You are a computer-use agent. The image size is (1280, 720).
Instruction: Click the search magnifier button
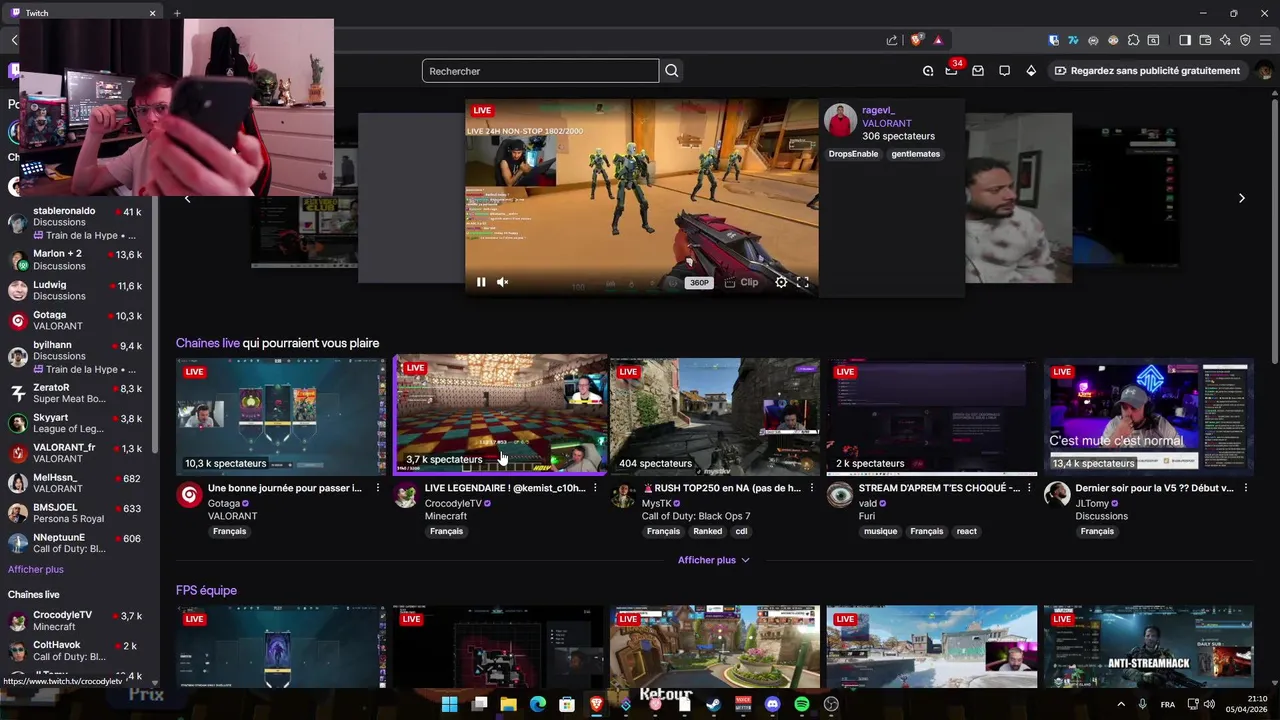(672, 71)
